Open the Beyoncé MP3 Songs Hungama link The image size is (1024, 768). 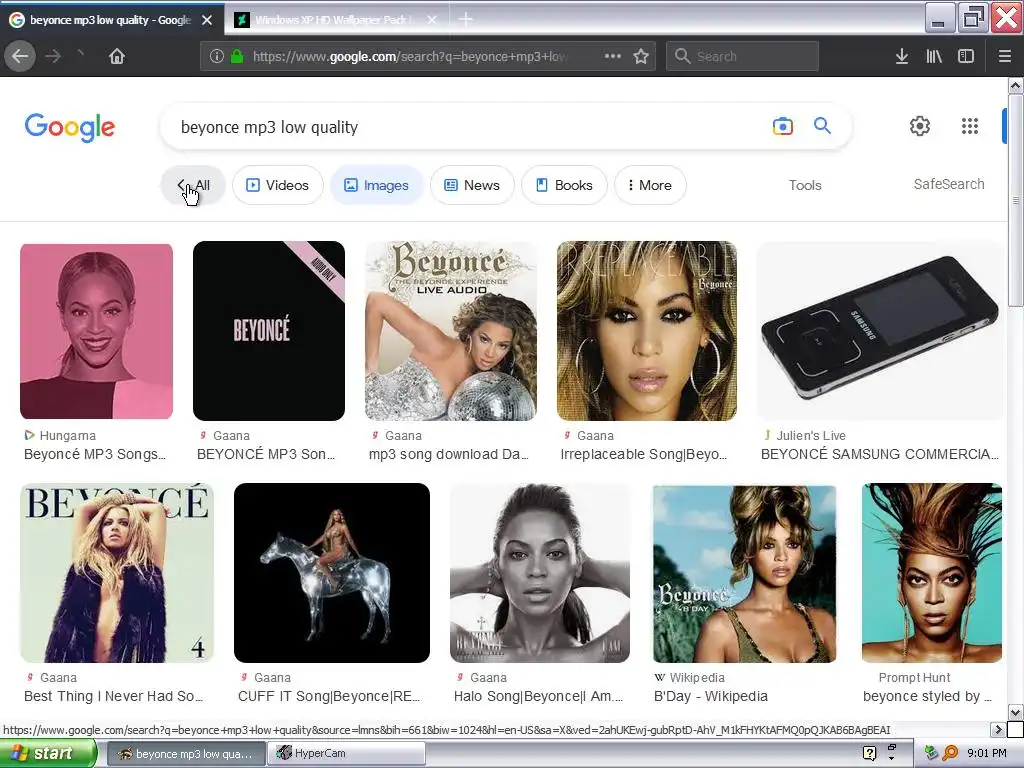(x=95, y=455)
